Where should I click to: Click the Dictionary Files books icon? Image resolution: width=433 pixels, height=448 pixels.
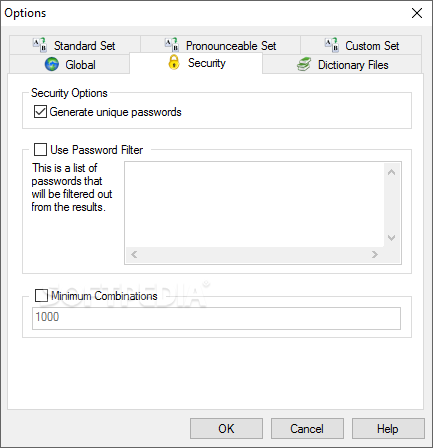pyautogui.click(x=304, y=64)
